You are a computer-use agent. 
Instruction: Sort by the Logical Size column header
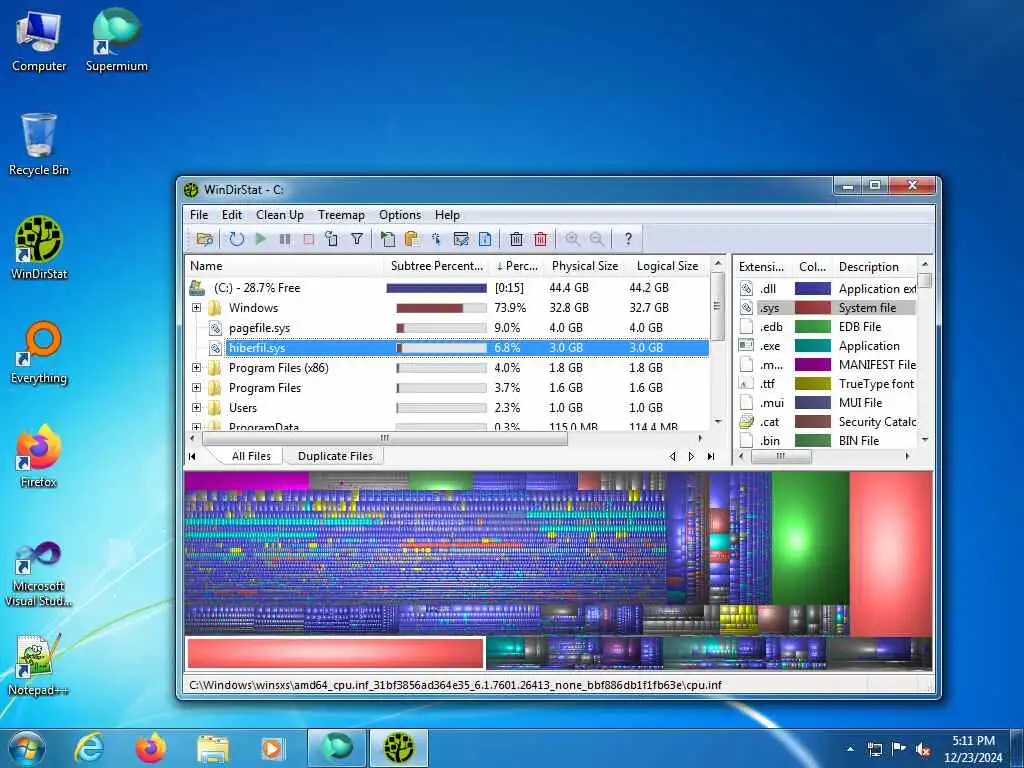tap(667, 266)
